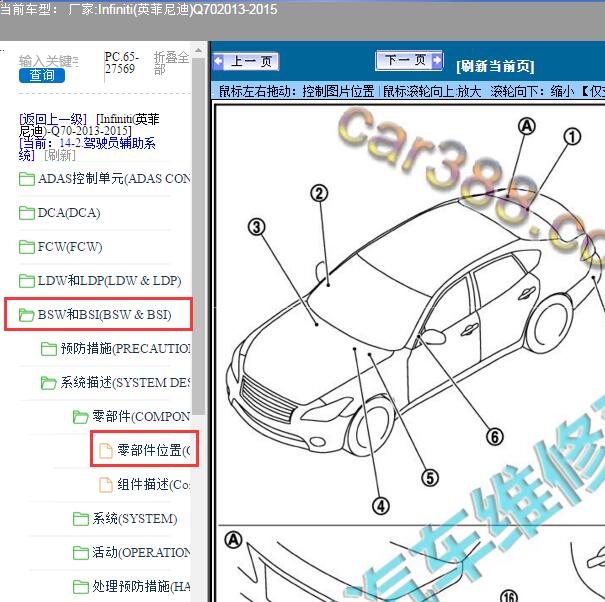
Task: Expand the 活动(OPERATION folder icon
Action: pos(81,553)
